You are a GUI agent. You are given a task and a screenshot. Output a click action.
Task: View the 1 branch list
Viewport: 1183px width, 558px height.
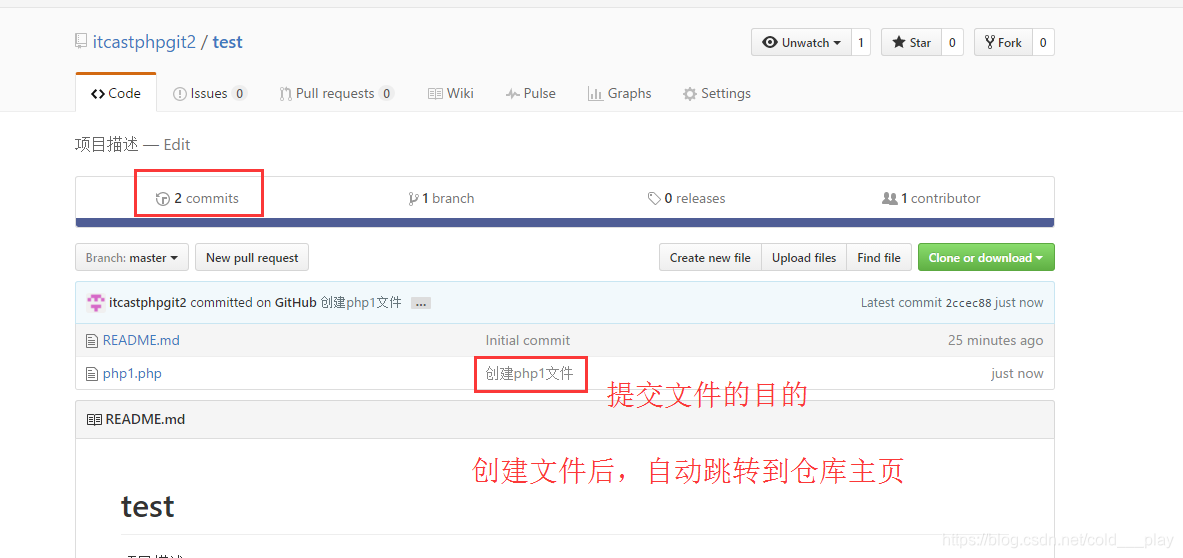[x=441, y=198]
